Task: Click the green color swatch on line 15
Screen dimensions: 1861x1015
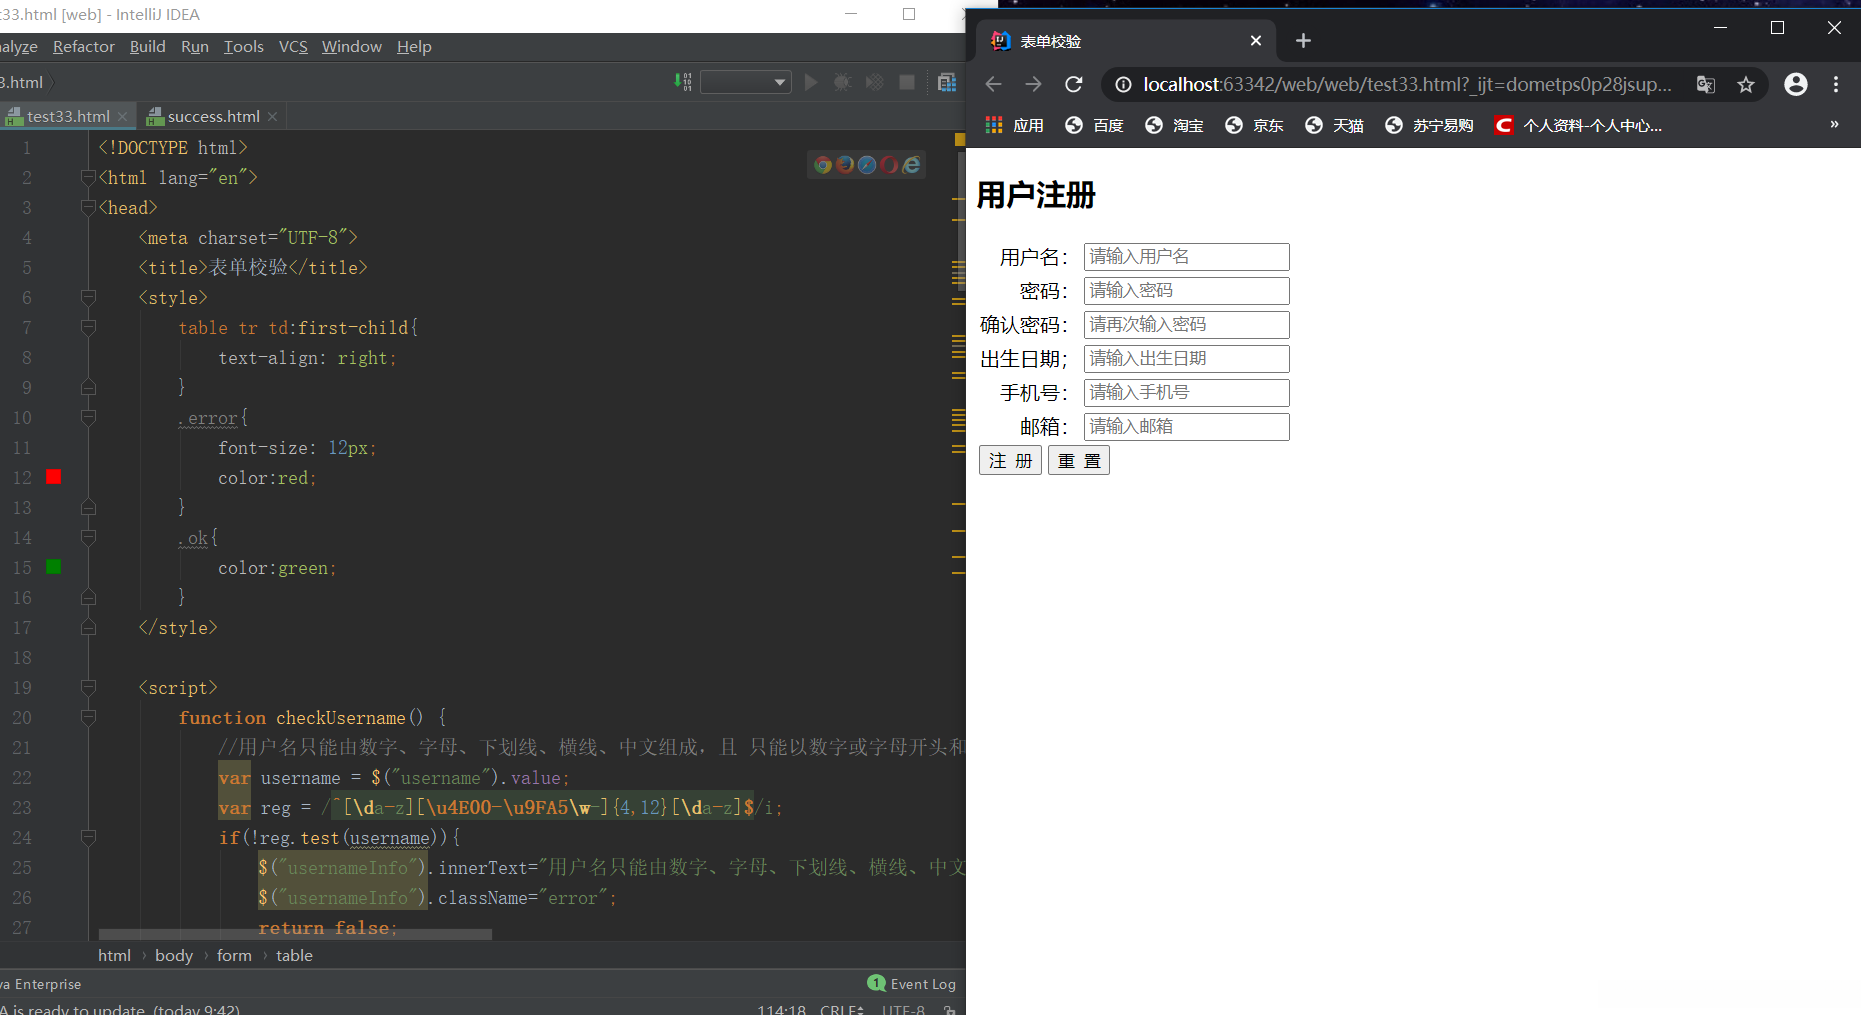Action: (53, 566)
